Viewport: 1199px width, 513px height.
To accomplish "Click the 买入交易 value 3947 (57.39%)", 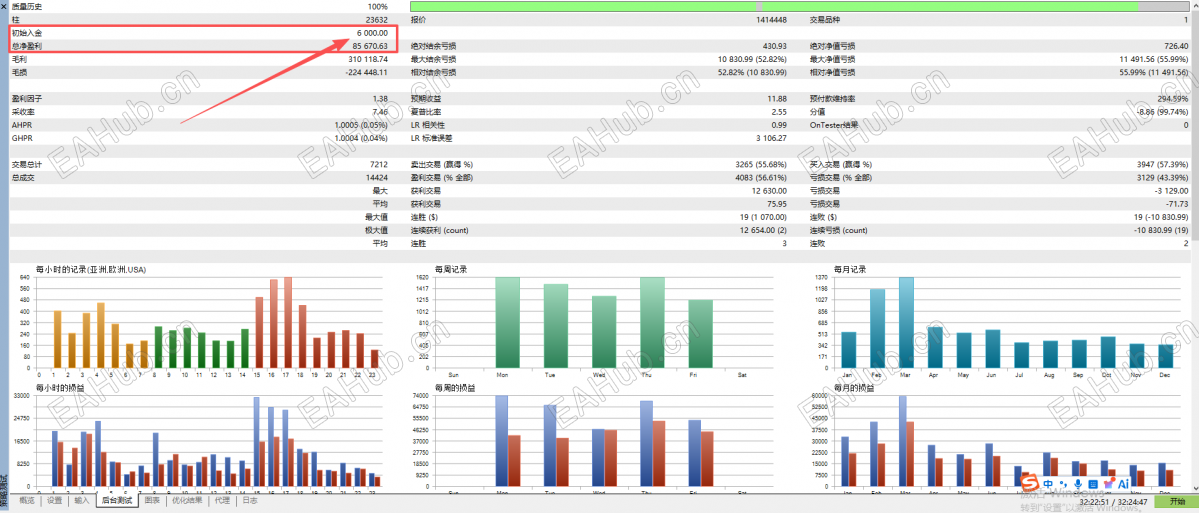I will 1160,164.
